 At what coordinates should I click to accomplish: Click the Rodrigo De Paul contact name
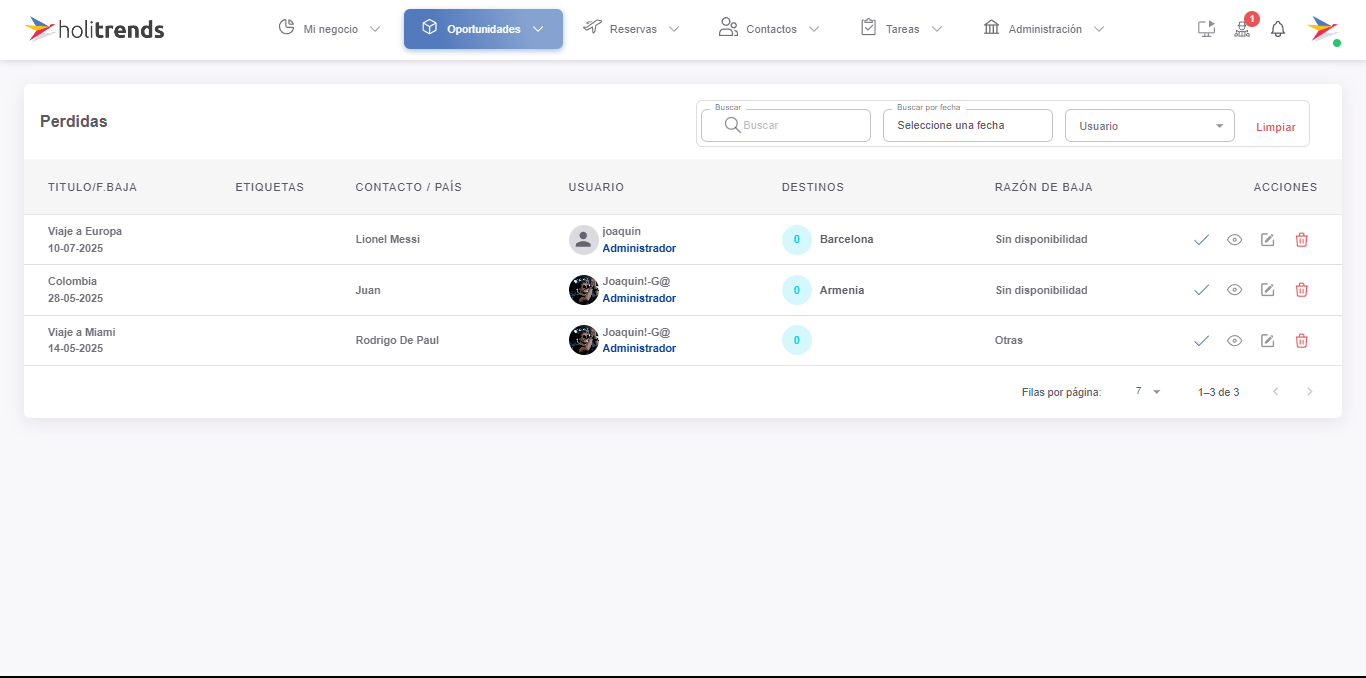(397, 340)
